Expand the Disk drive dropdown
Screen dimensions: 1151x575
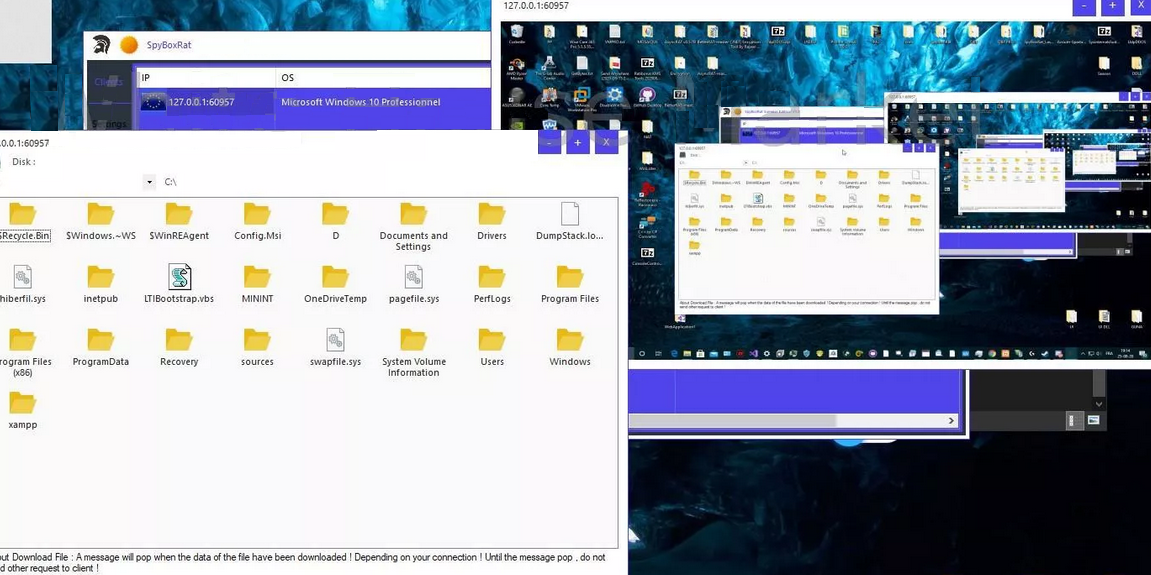pos(149,182)
